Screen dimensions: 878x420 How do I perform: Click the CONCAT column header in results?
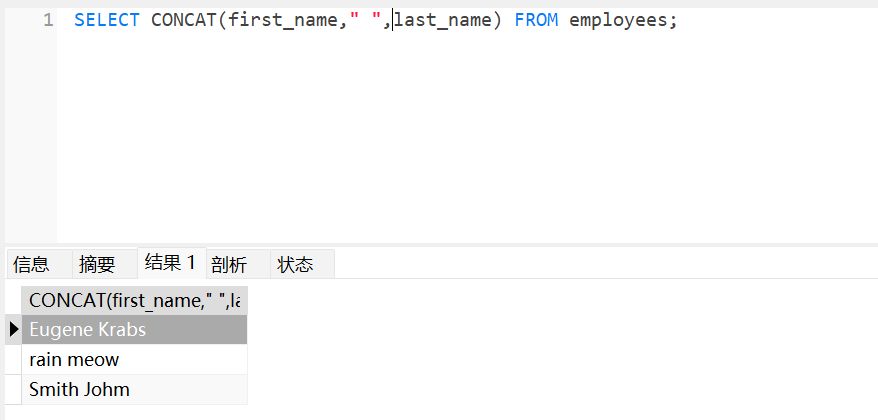pyautogui.click(x=134, y=300)
